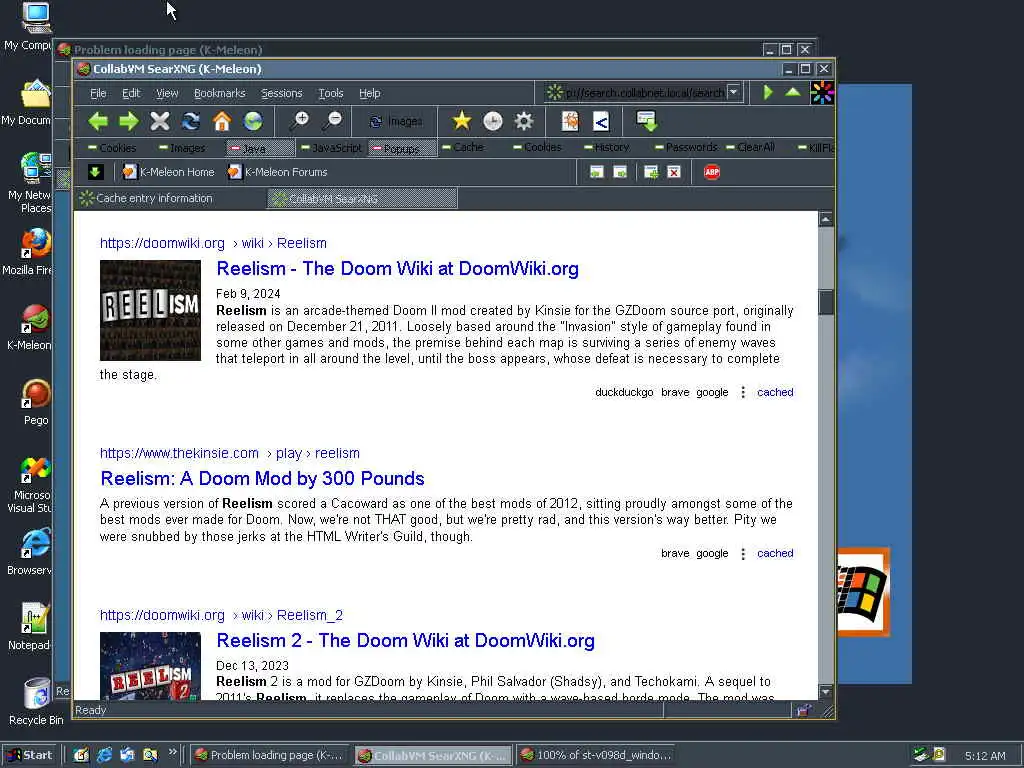Open preferences via the gear icon
Image resolution: width=1024 pixels, height=768 pixels.
point(524,121)
